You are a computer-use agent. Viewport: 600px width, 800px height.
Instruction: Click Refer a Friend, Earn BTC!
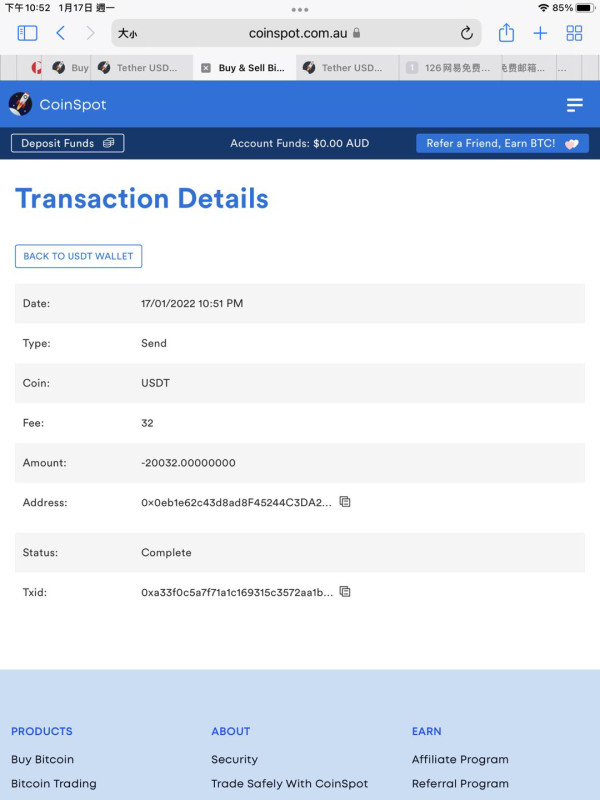tap(503, 143)
